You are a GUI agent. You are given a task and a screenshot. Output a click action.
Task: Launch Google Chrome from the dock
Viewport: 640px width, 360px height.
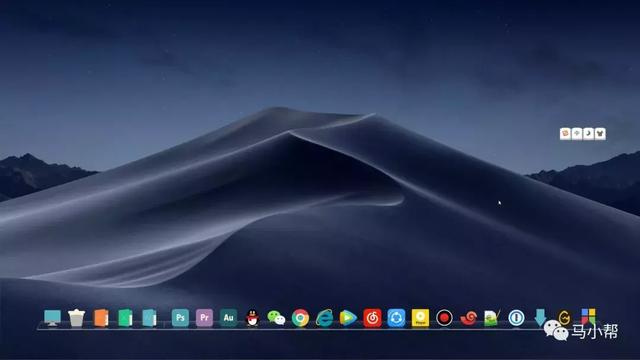pyautogui.click(x=300, y=318)
